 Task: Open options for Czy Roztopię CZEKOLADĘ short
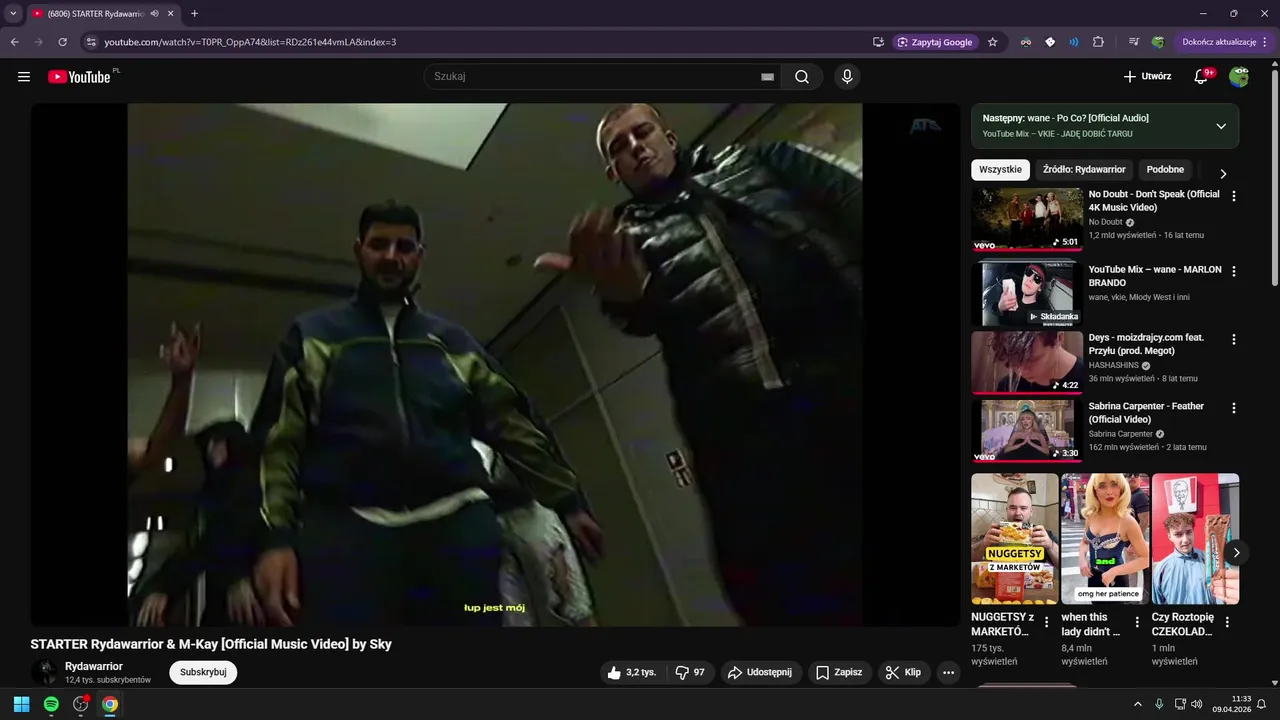1227,622
